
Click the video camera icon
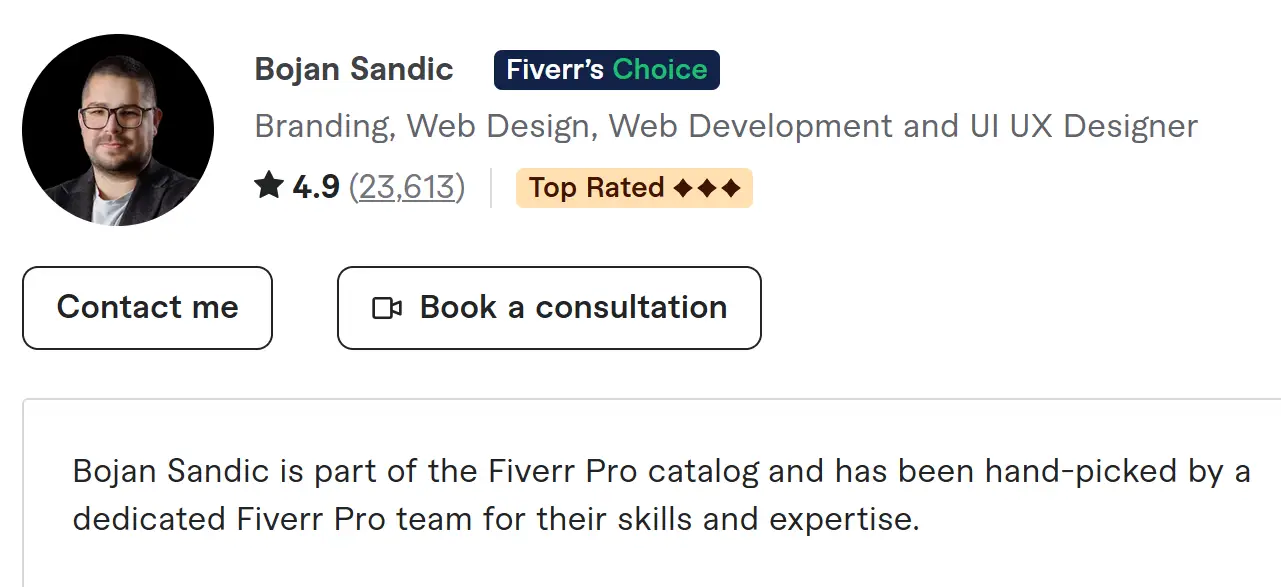[x=386, y=308]
